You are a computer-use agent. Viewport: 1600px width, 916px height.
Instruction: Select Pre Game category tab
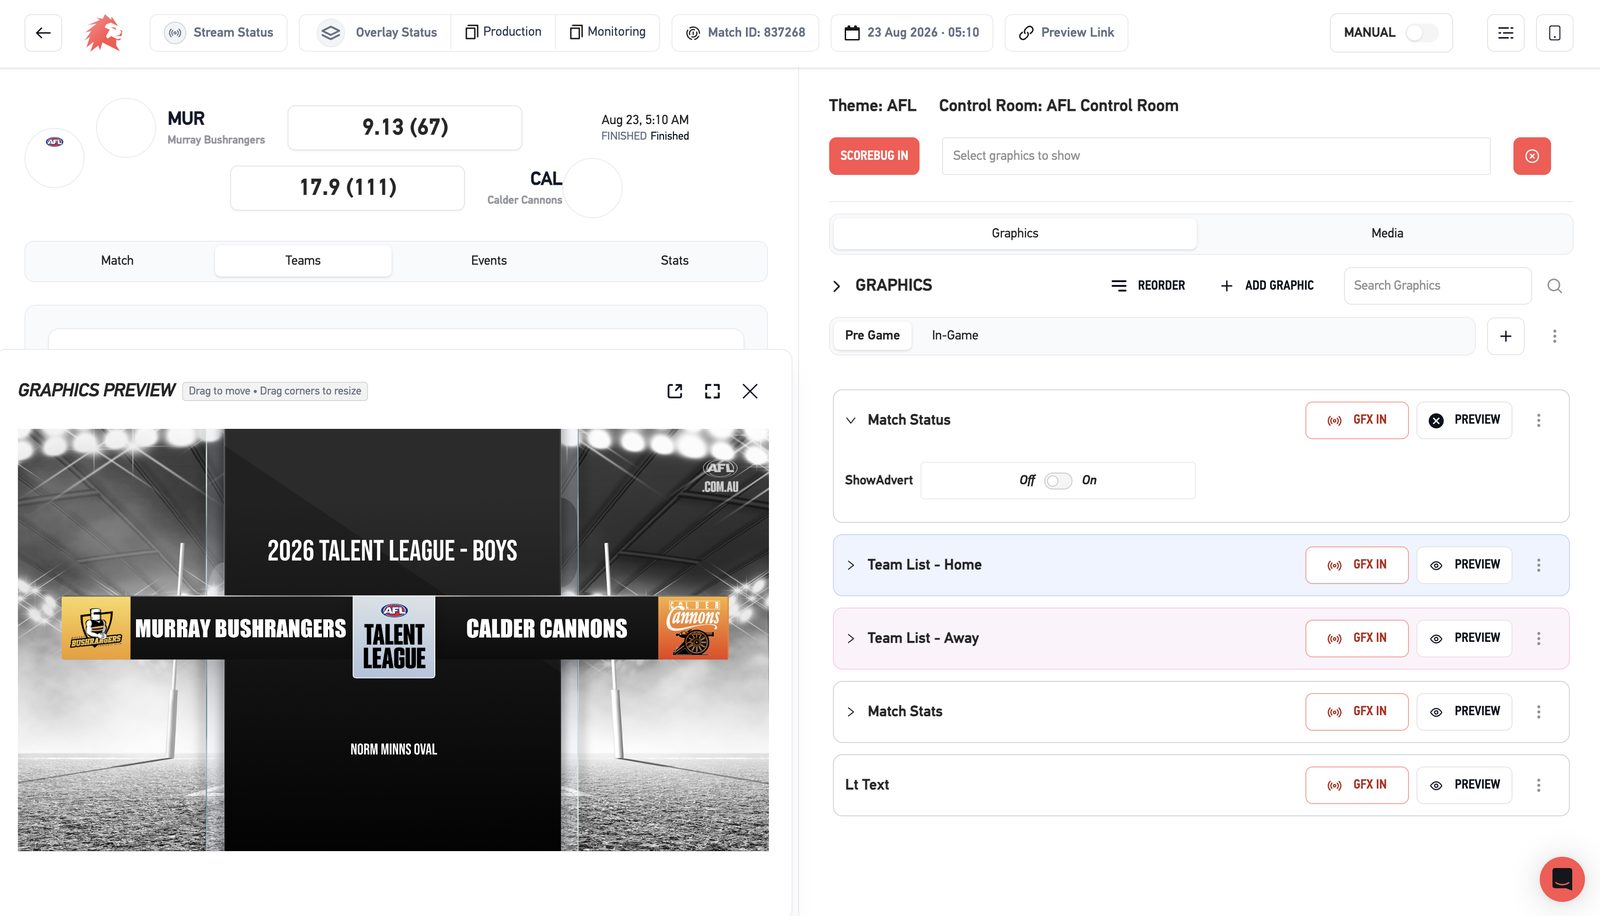872,336
